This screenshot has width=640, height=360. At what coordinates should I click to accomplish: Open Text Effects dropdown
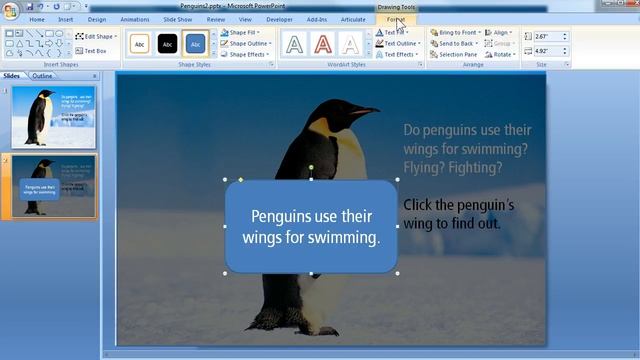pos(397,54)
